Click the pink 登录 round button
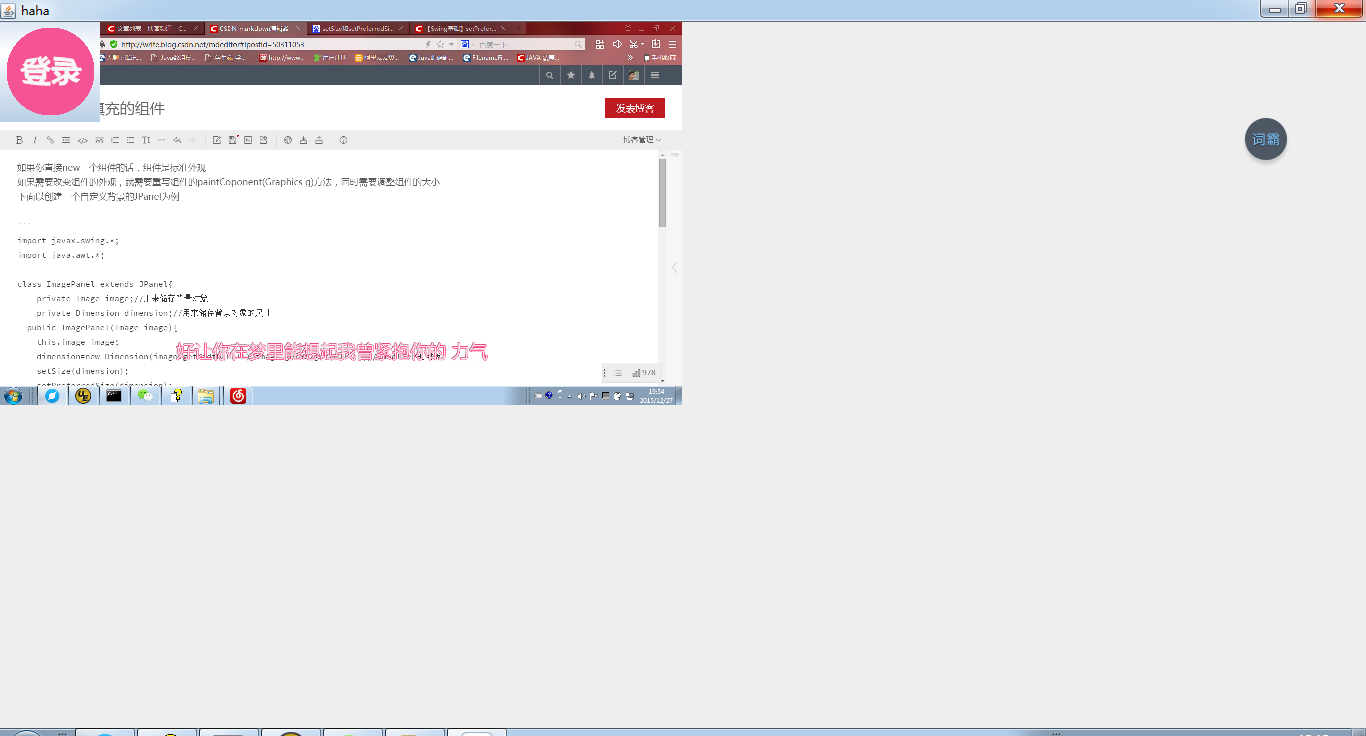This screenshot has height=736, width=1366. coord(52,72)
